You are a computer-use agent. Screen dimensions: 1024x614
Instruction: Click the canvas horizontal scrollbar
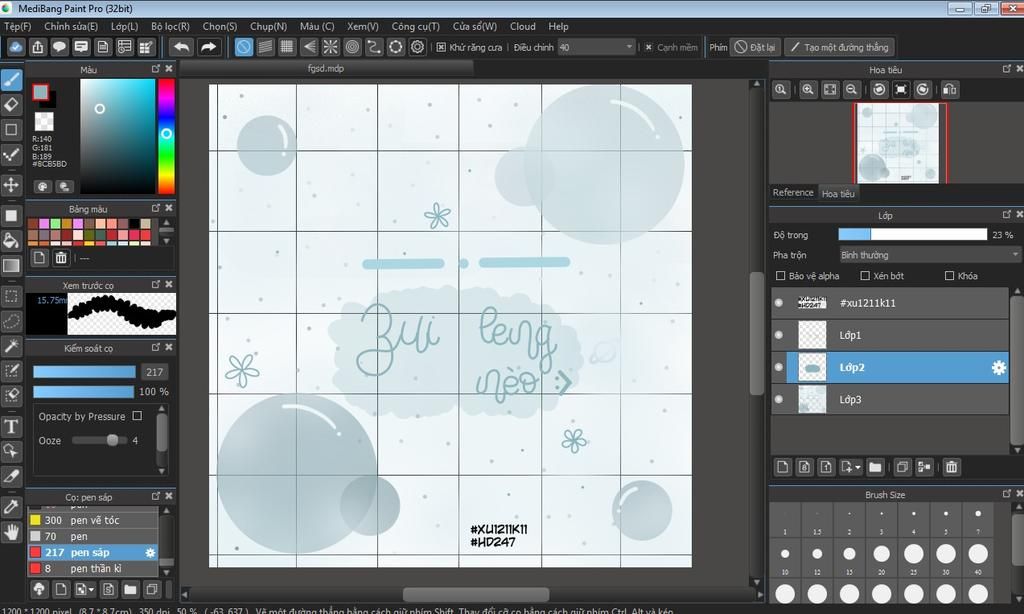tap(475, 594)
